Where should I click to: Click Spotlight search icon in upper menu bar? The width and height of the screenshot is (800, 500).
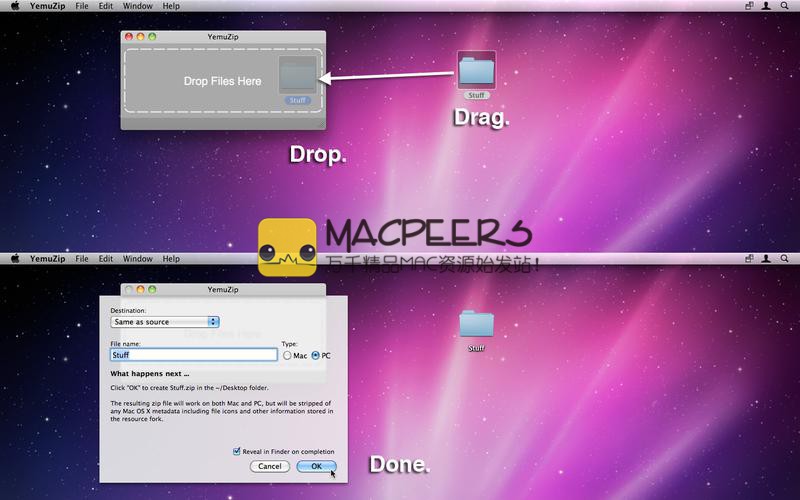pyautogui.click(x=784, y=6)
